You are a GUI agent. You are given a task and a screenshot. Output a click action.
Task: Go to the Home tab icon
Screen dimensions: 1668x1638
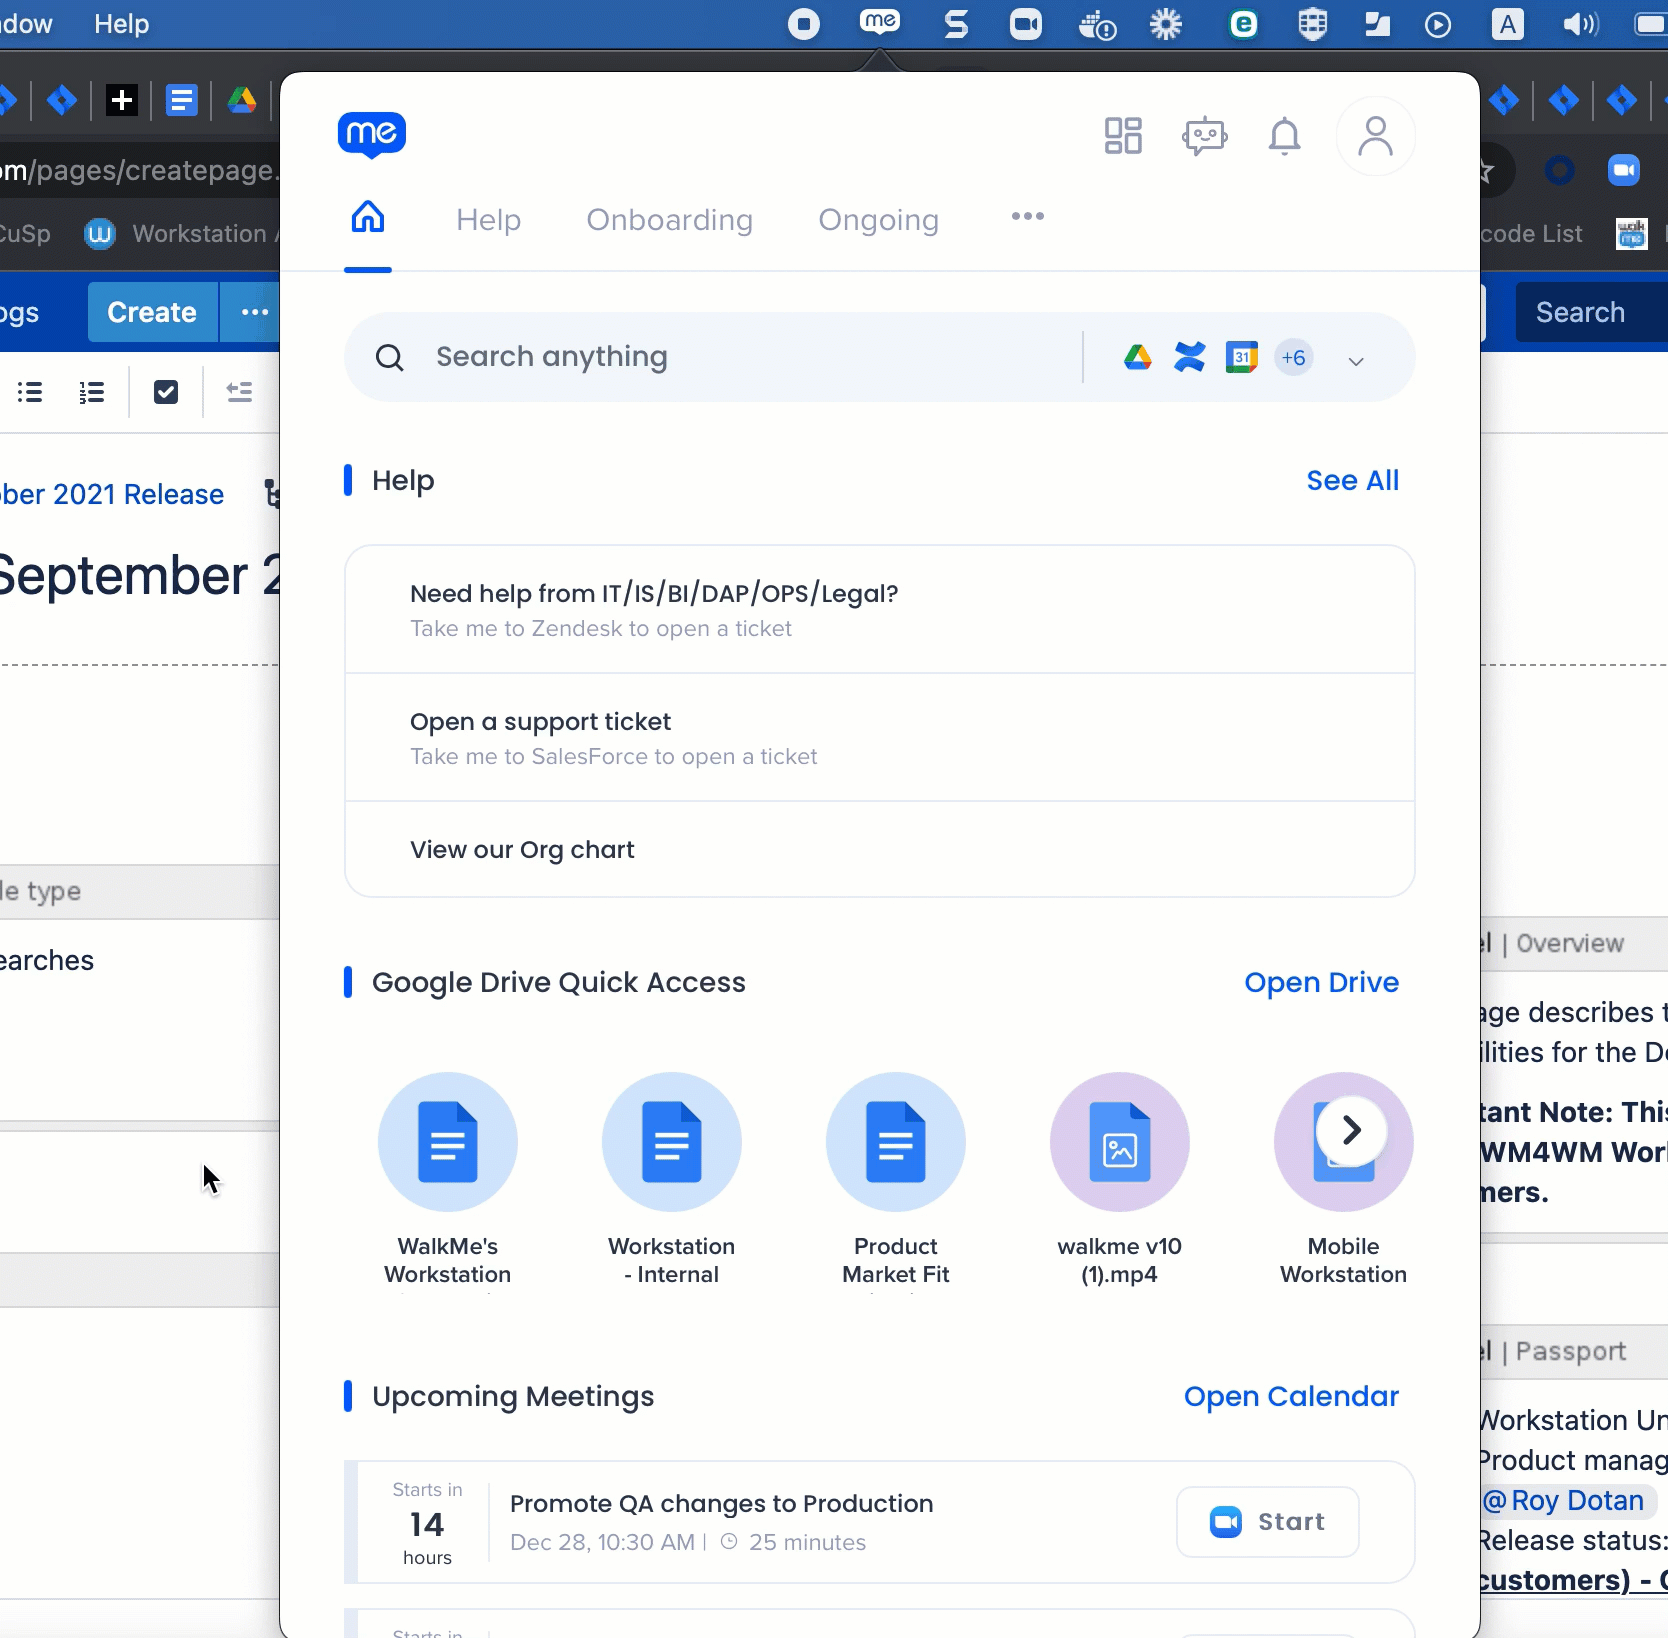pyautogui.click(x=368, y=217)
